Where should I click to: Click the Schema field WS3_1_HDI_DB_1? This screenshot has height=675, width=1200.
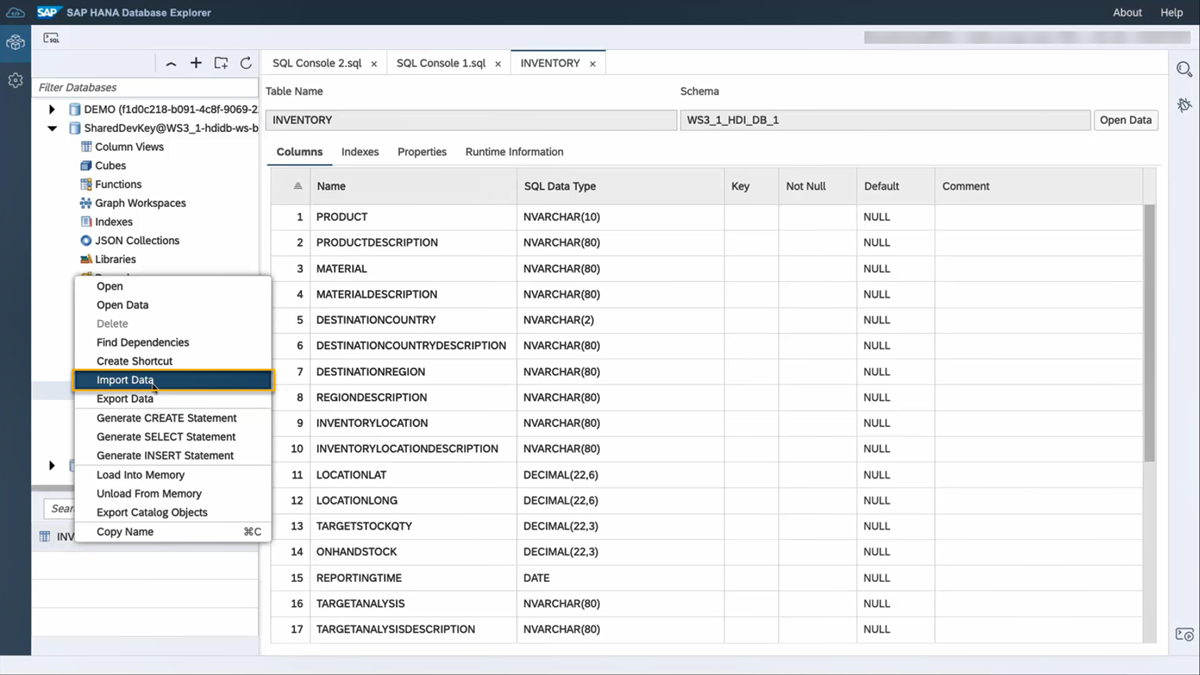[885, 120]
